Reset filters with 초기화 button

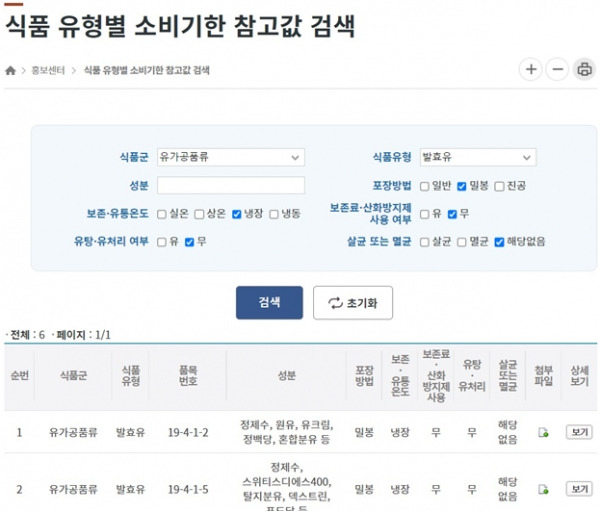[353, 303]
